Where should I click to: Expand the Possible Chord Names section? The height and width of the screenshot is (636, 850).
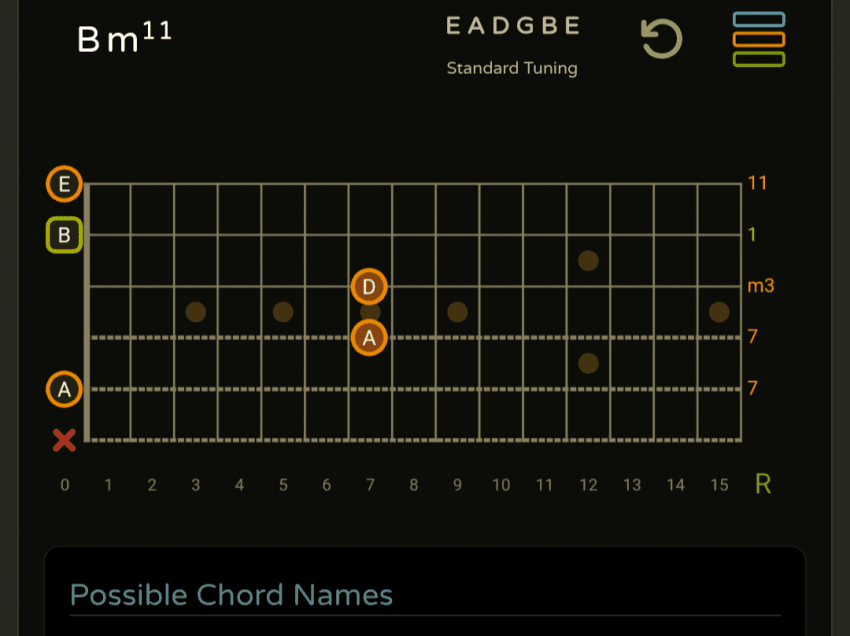click(x=231, y=595)
